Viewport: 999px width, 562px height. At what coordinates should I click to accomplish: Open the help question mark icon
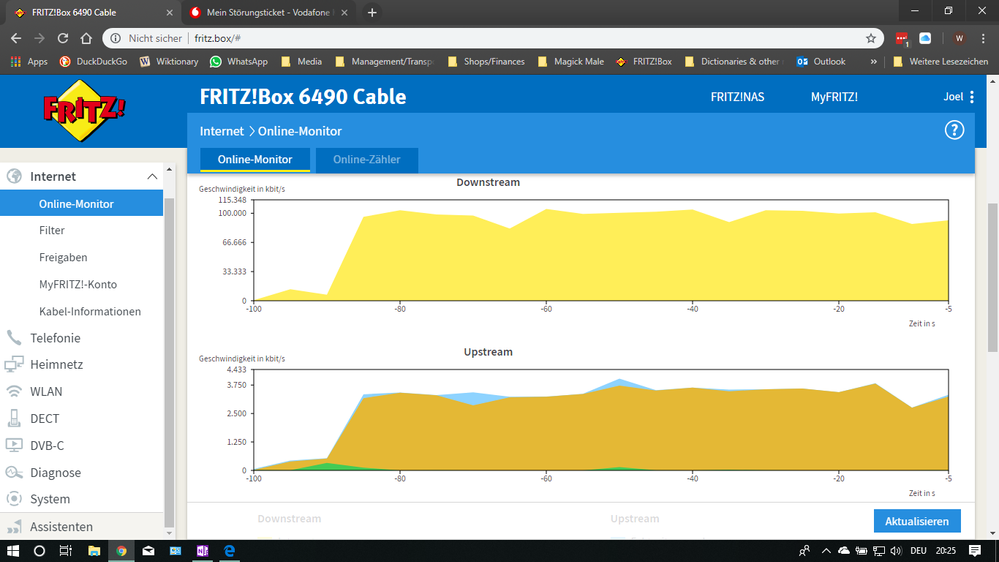(954, 131)
